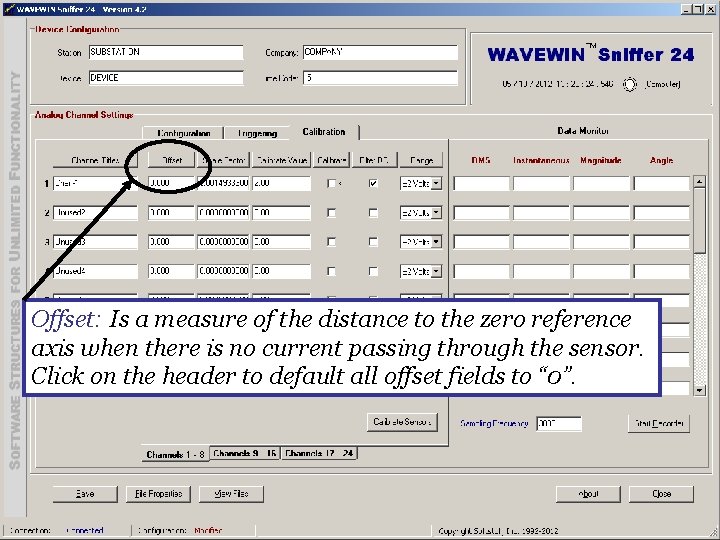
Task: Click the Unused4 Offset field
Action: tap(171, 271)
